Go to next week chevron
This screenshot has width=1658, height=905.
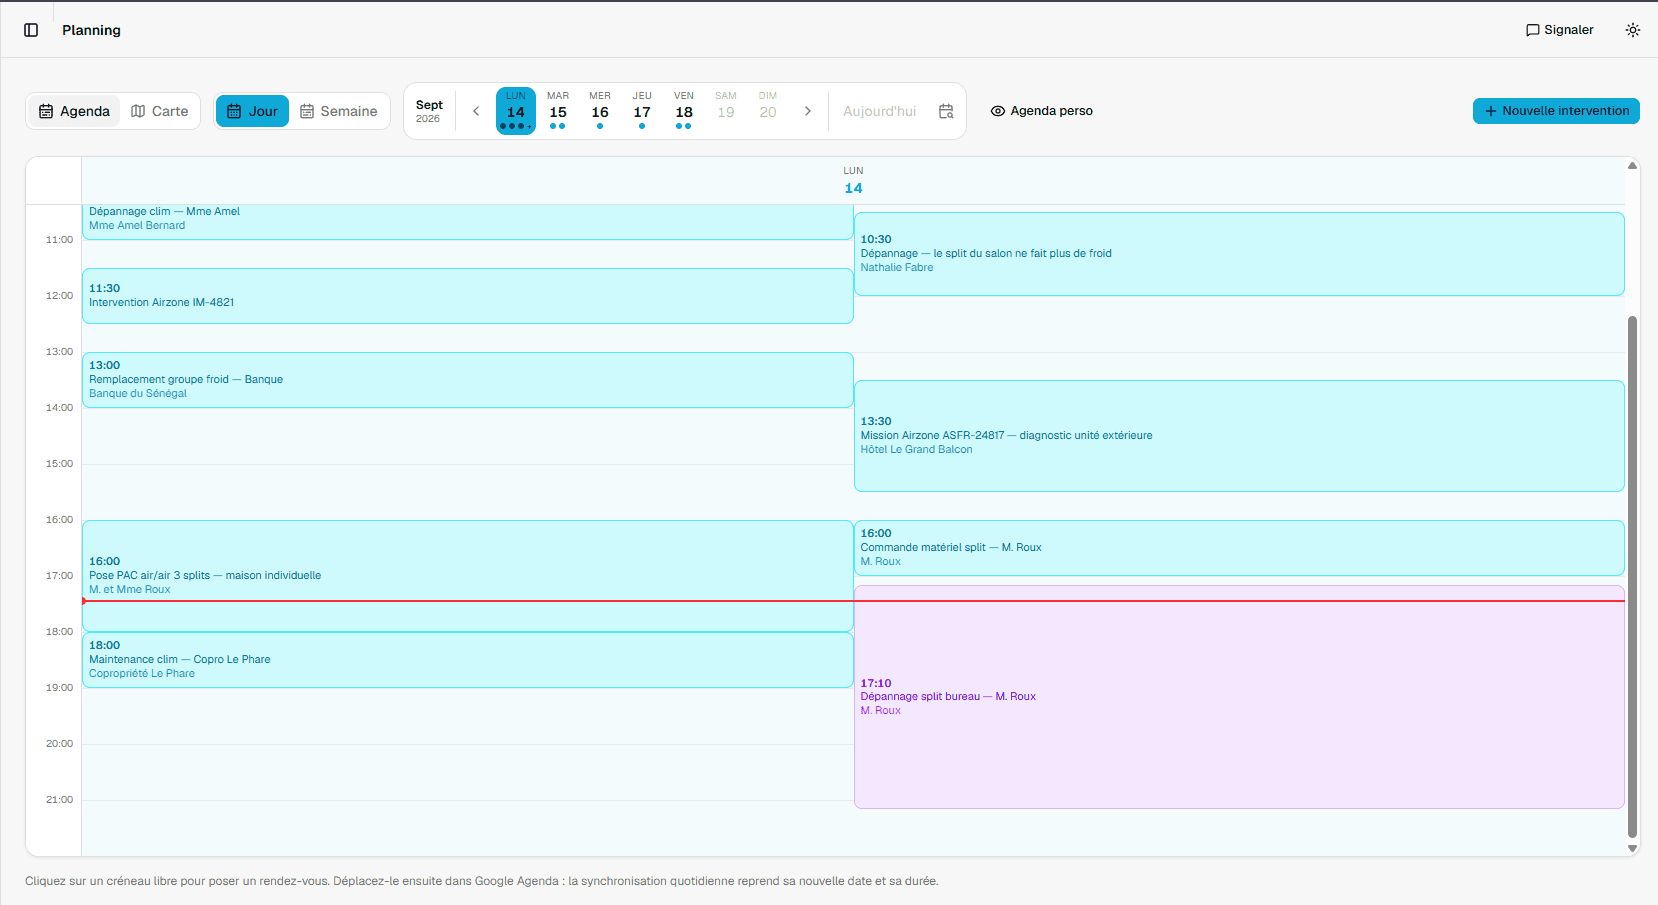(808, 111)
